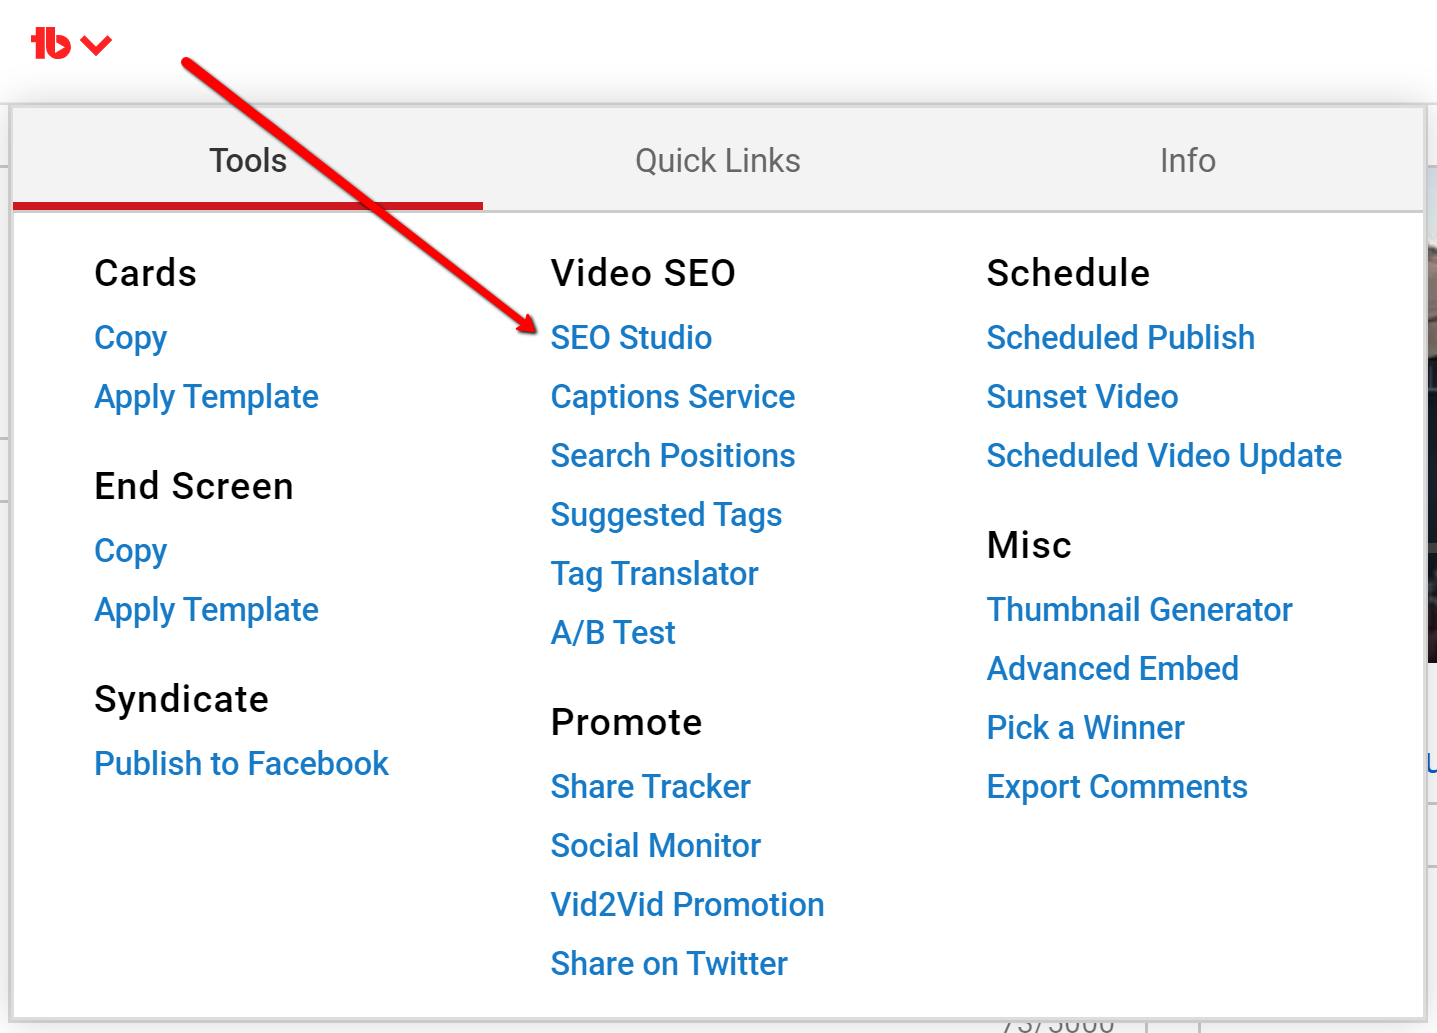Open Captions Service tool
The image size is (1437, 1033).
pyautogui.click(x=672, y=397)
